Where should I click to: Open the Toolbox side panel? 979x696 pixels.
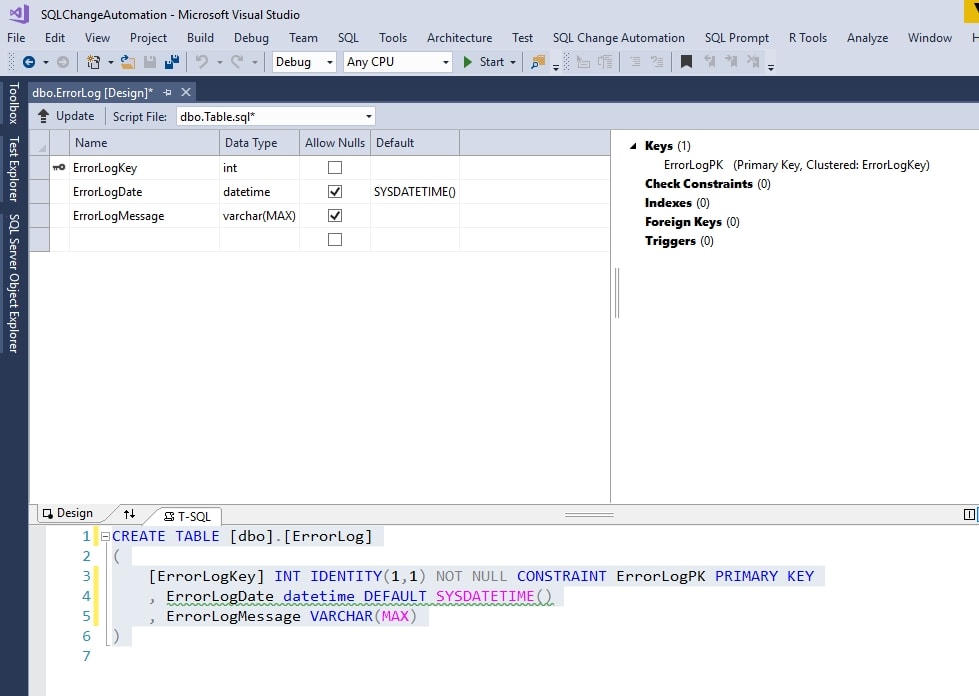[14, 103]
